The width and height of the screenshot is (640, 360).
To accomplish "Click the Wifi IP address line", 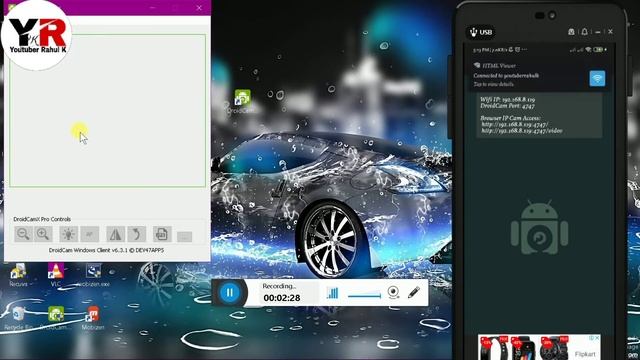I will [x=507, y=100].
